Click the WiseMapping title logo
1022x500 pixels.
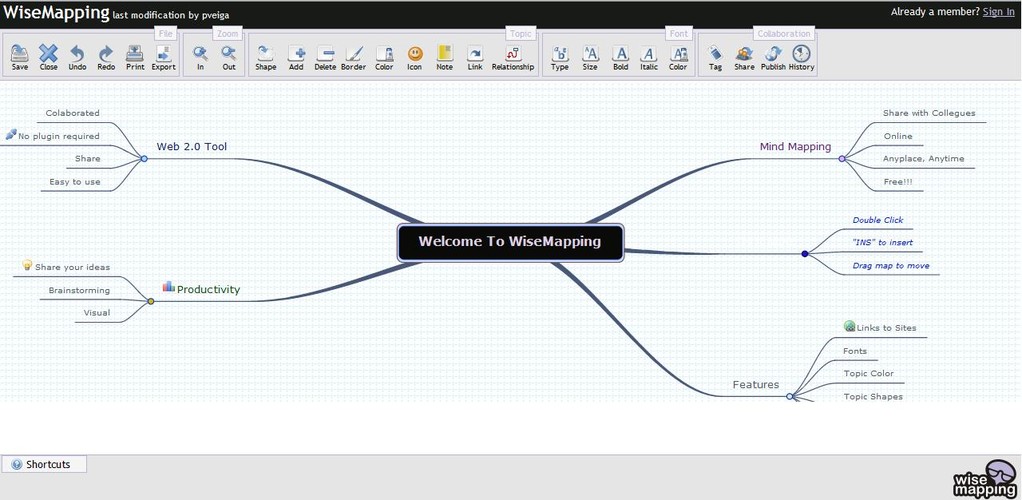[x=57, y=12]
